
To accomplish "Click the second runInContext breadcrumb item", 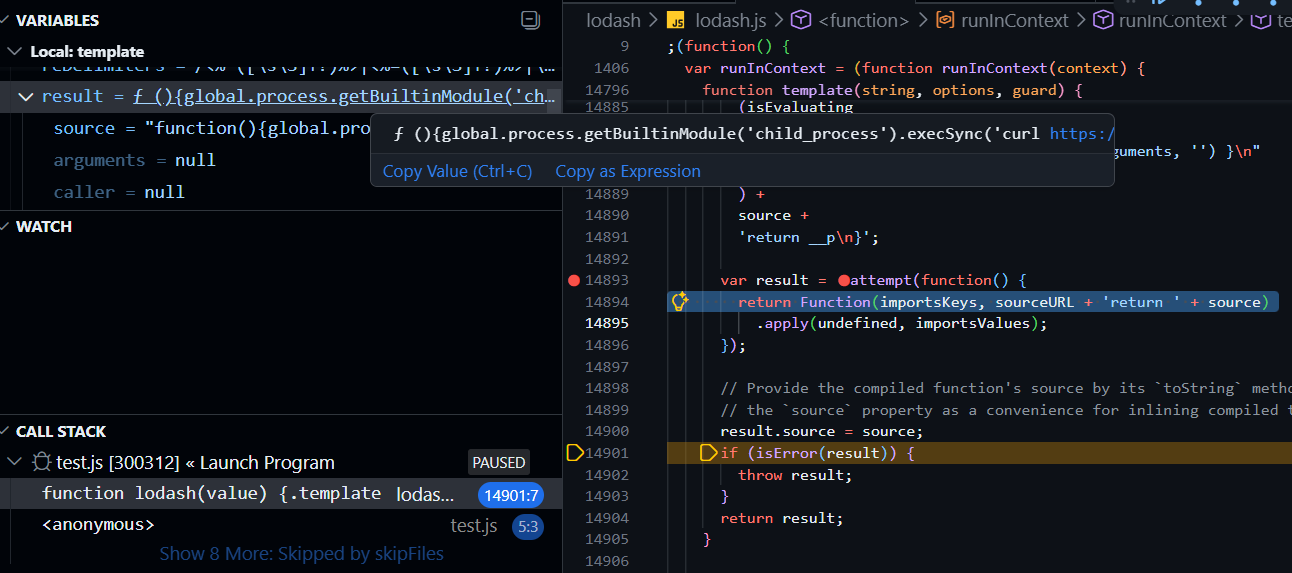I will (x=1172, y=20).
